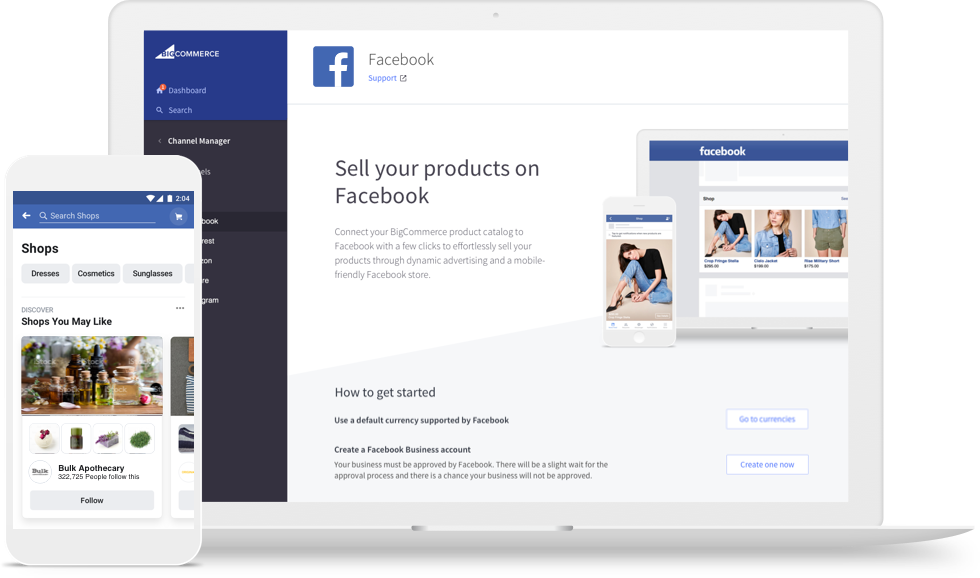
Task: Click 'Create a Facebook Business account' text
Action: (402, 449)
